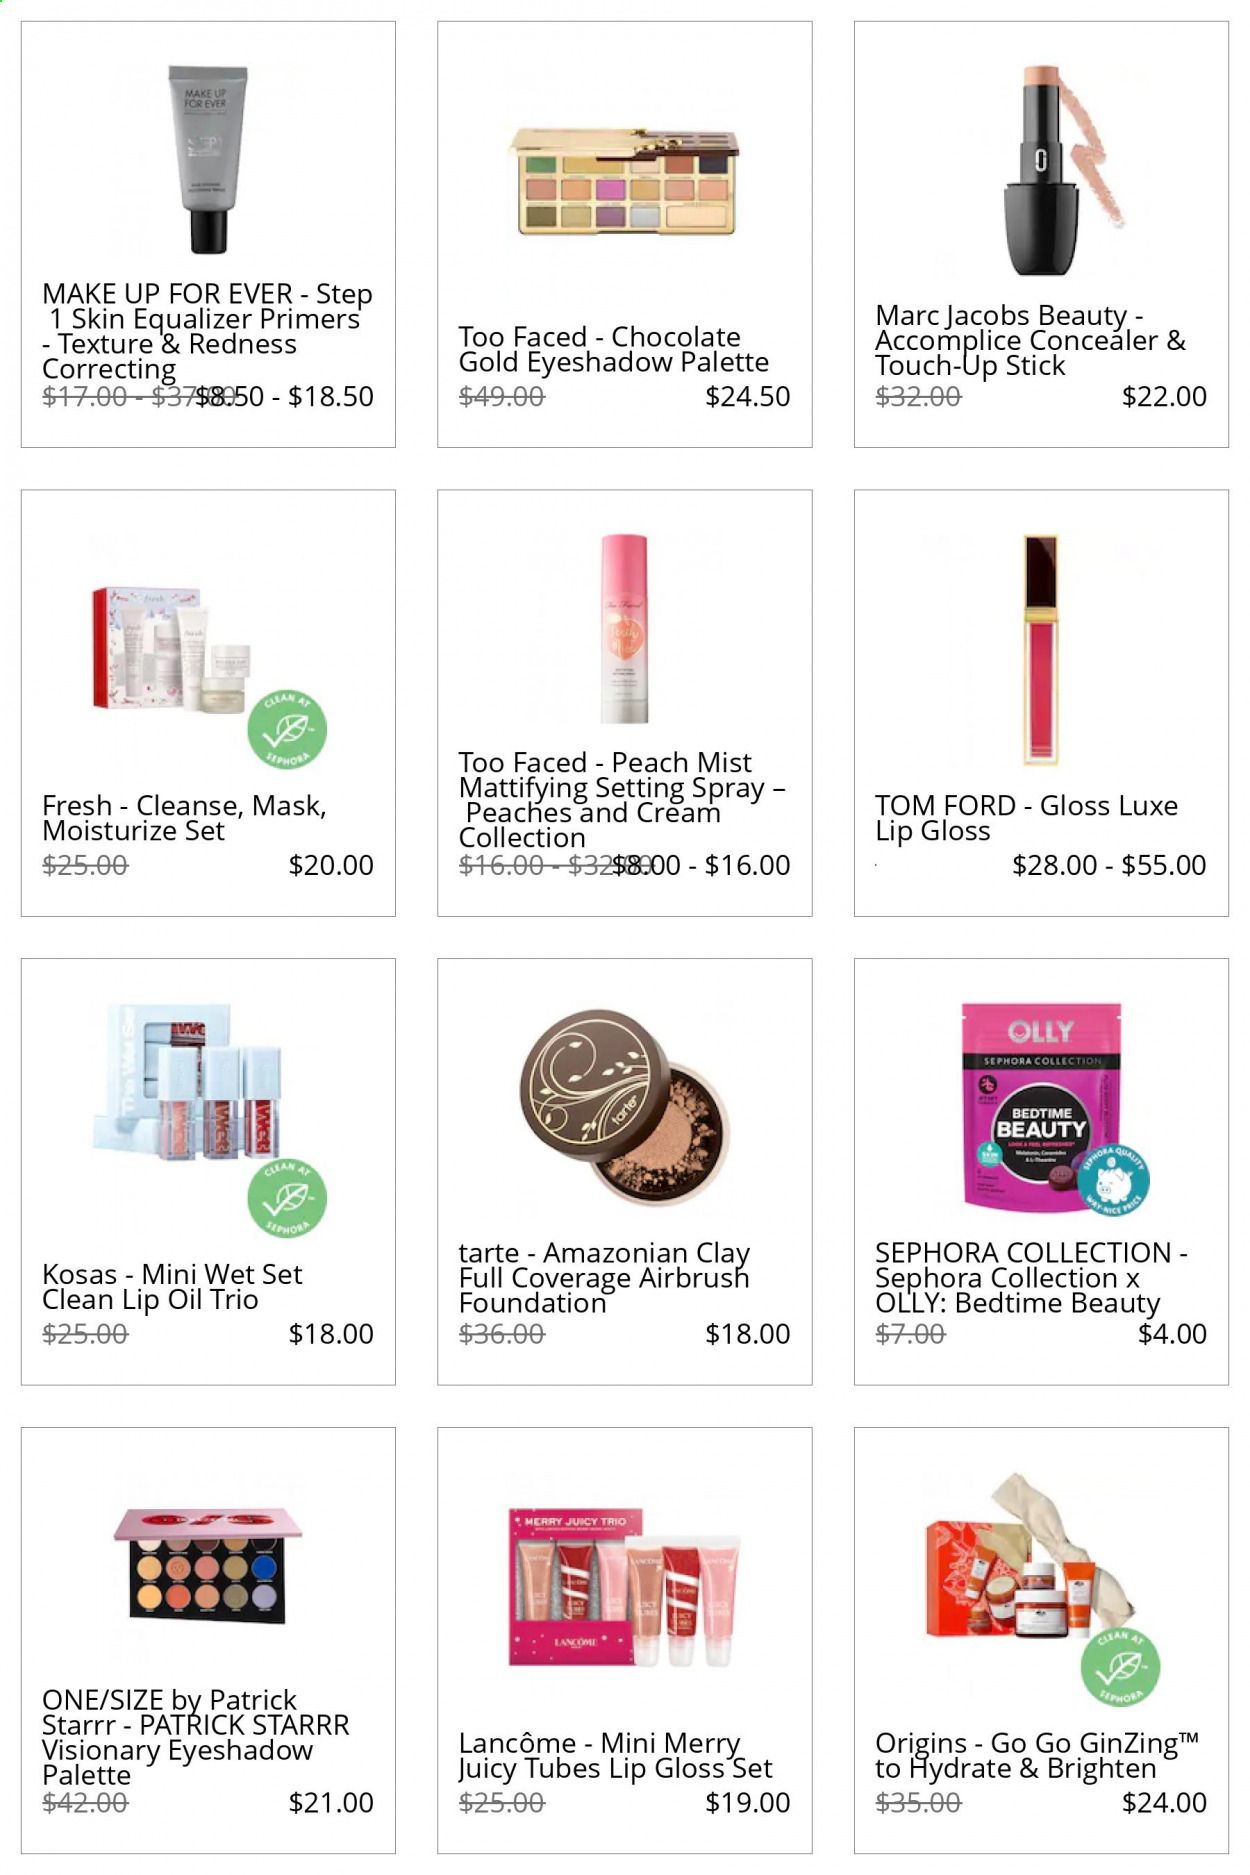Open the Chocolate Gold Eyeshadow Palette image
The height and width of the screenshot is (1875, 1250).
coord(625,181)
